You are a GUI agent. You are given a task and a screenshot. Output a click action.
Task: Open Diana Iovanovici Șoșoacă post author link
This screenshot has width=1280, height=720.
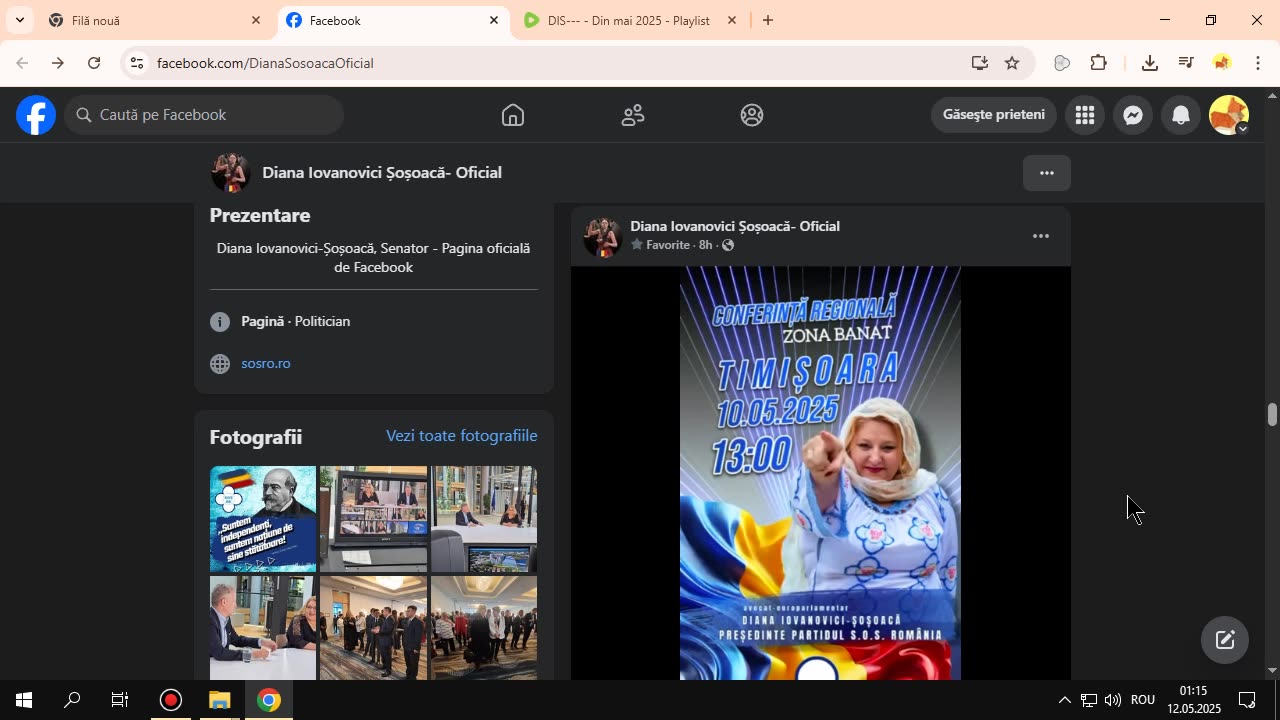[735, 226]
